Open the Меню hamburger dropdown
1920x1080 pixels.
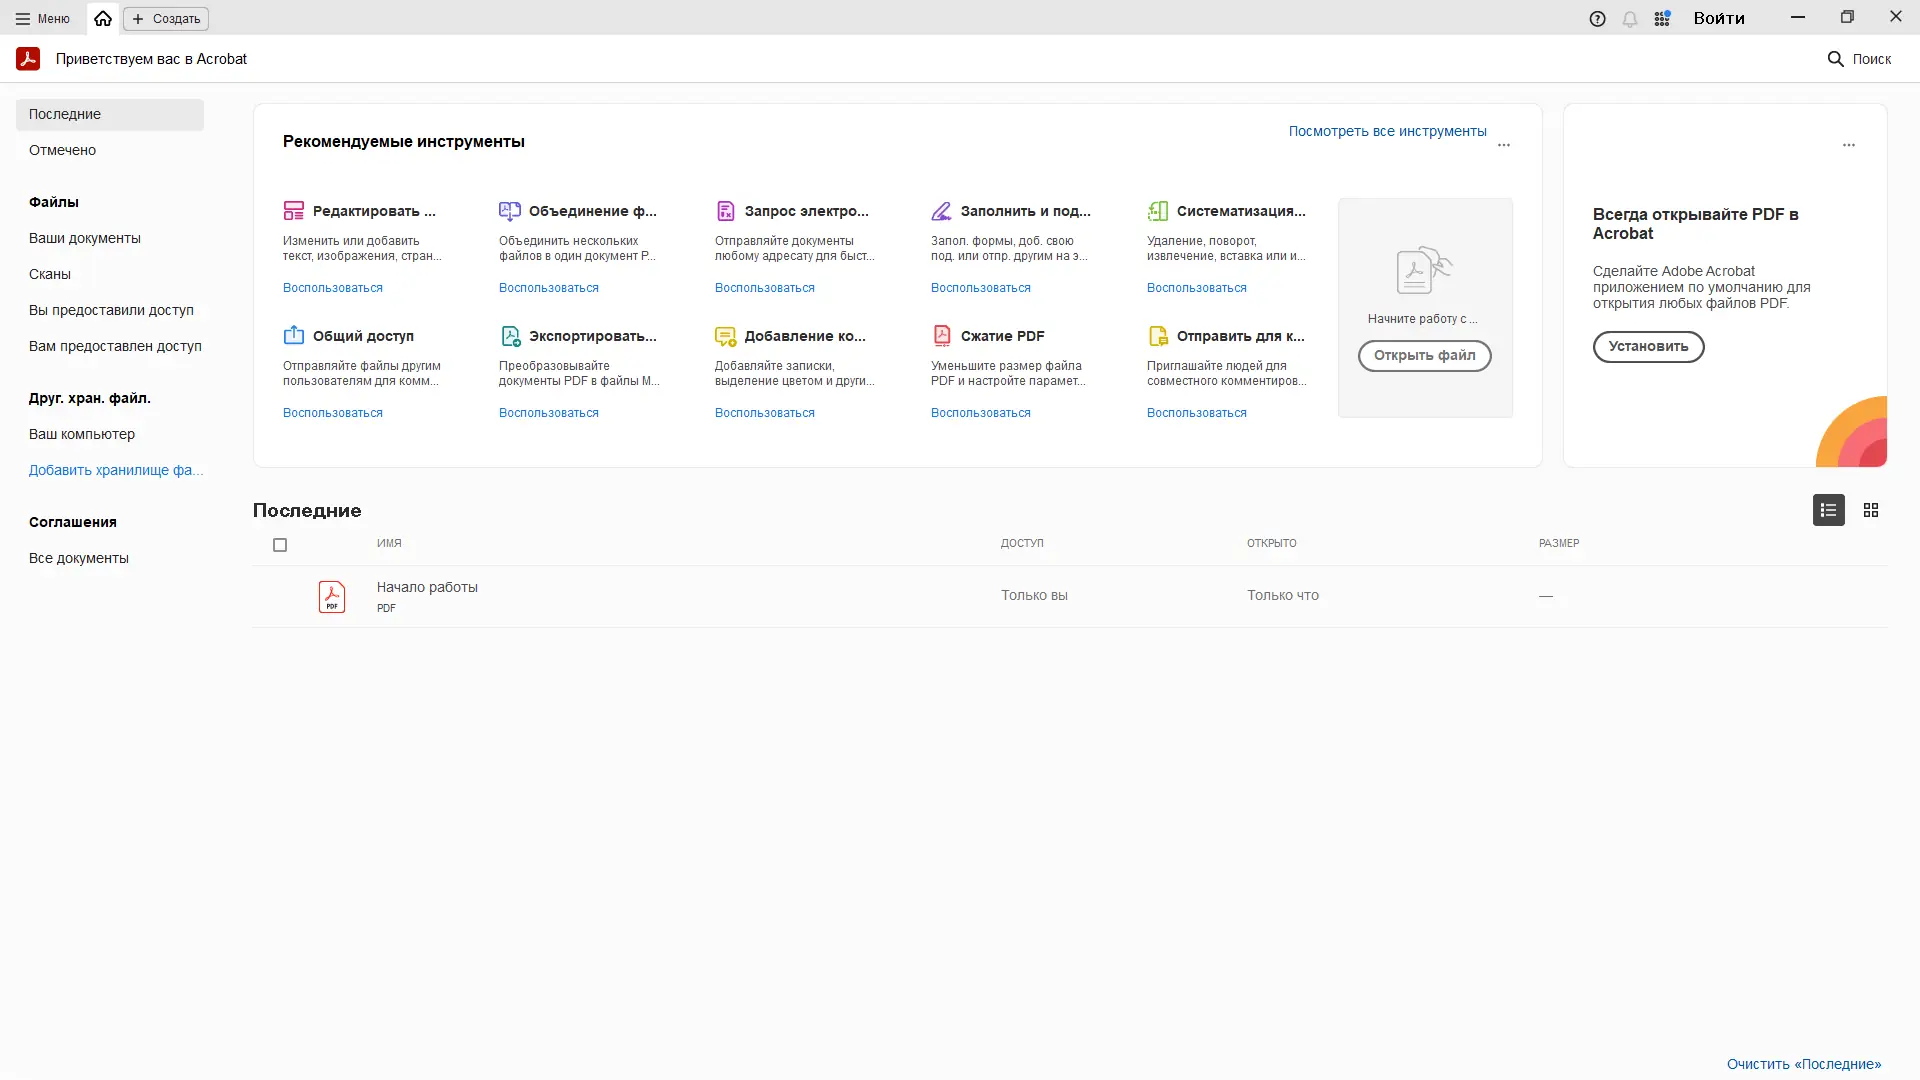click(43, 19)
